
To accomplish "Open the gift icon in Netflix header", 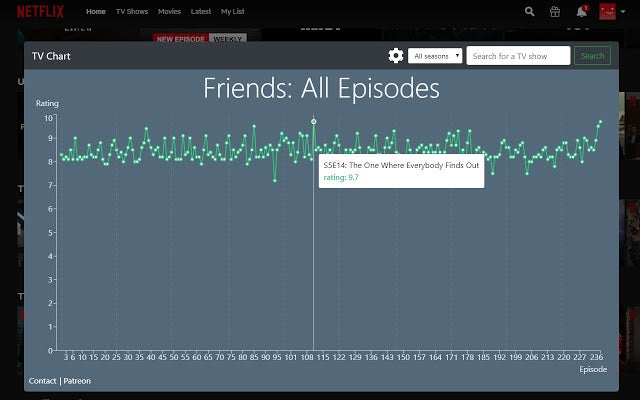I will (x=555, y=11).
